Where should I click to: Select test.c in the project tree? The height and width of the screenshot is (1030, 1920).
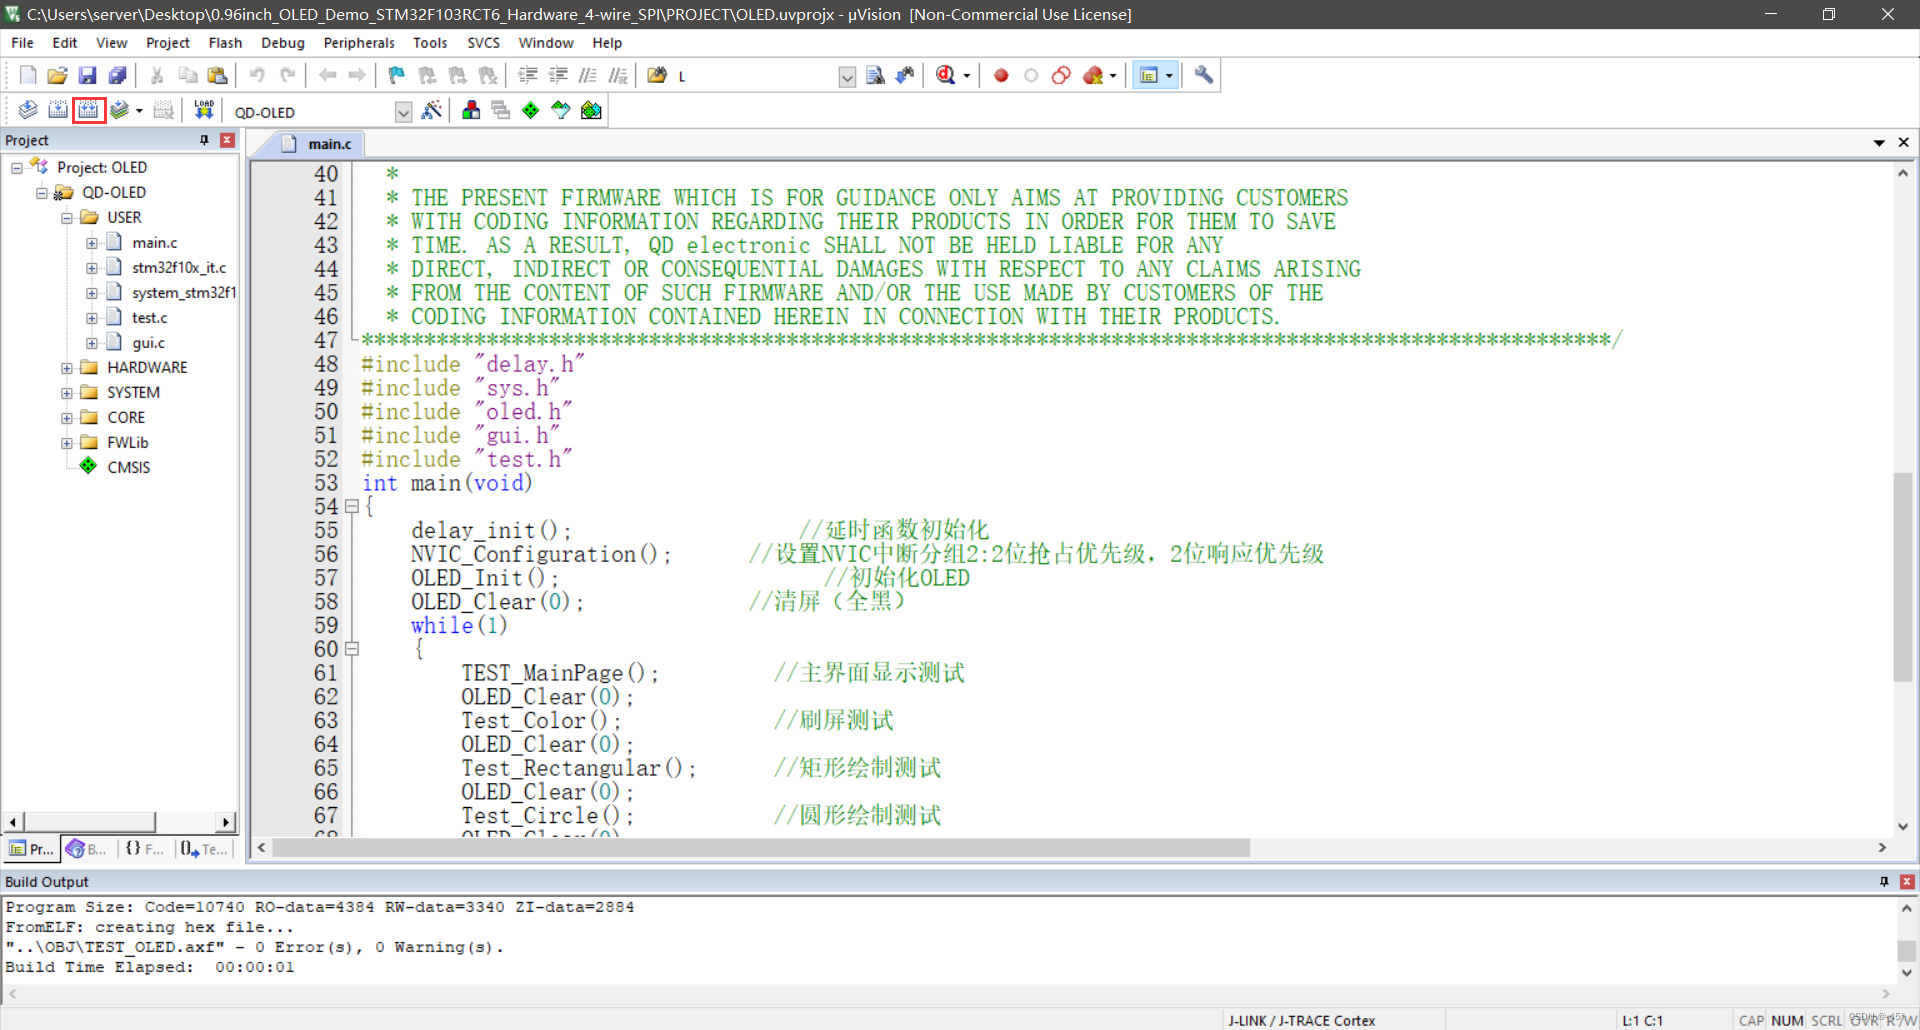click(149, 318)
